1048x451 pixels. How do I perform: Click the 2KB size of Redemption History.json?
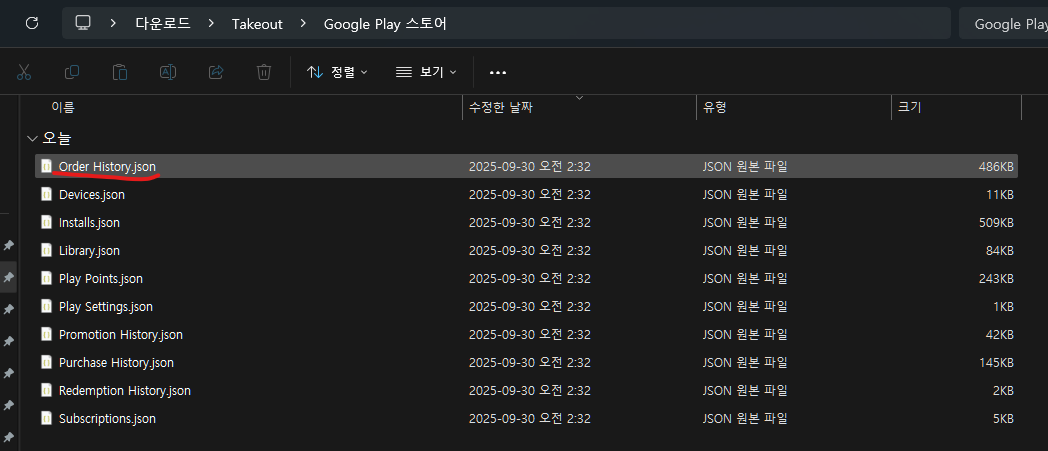[1003, 391]
